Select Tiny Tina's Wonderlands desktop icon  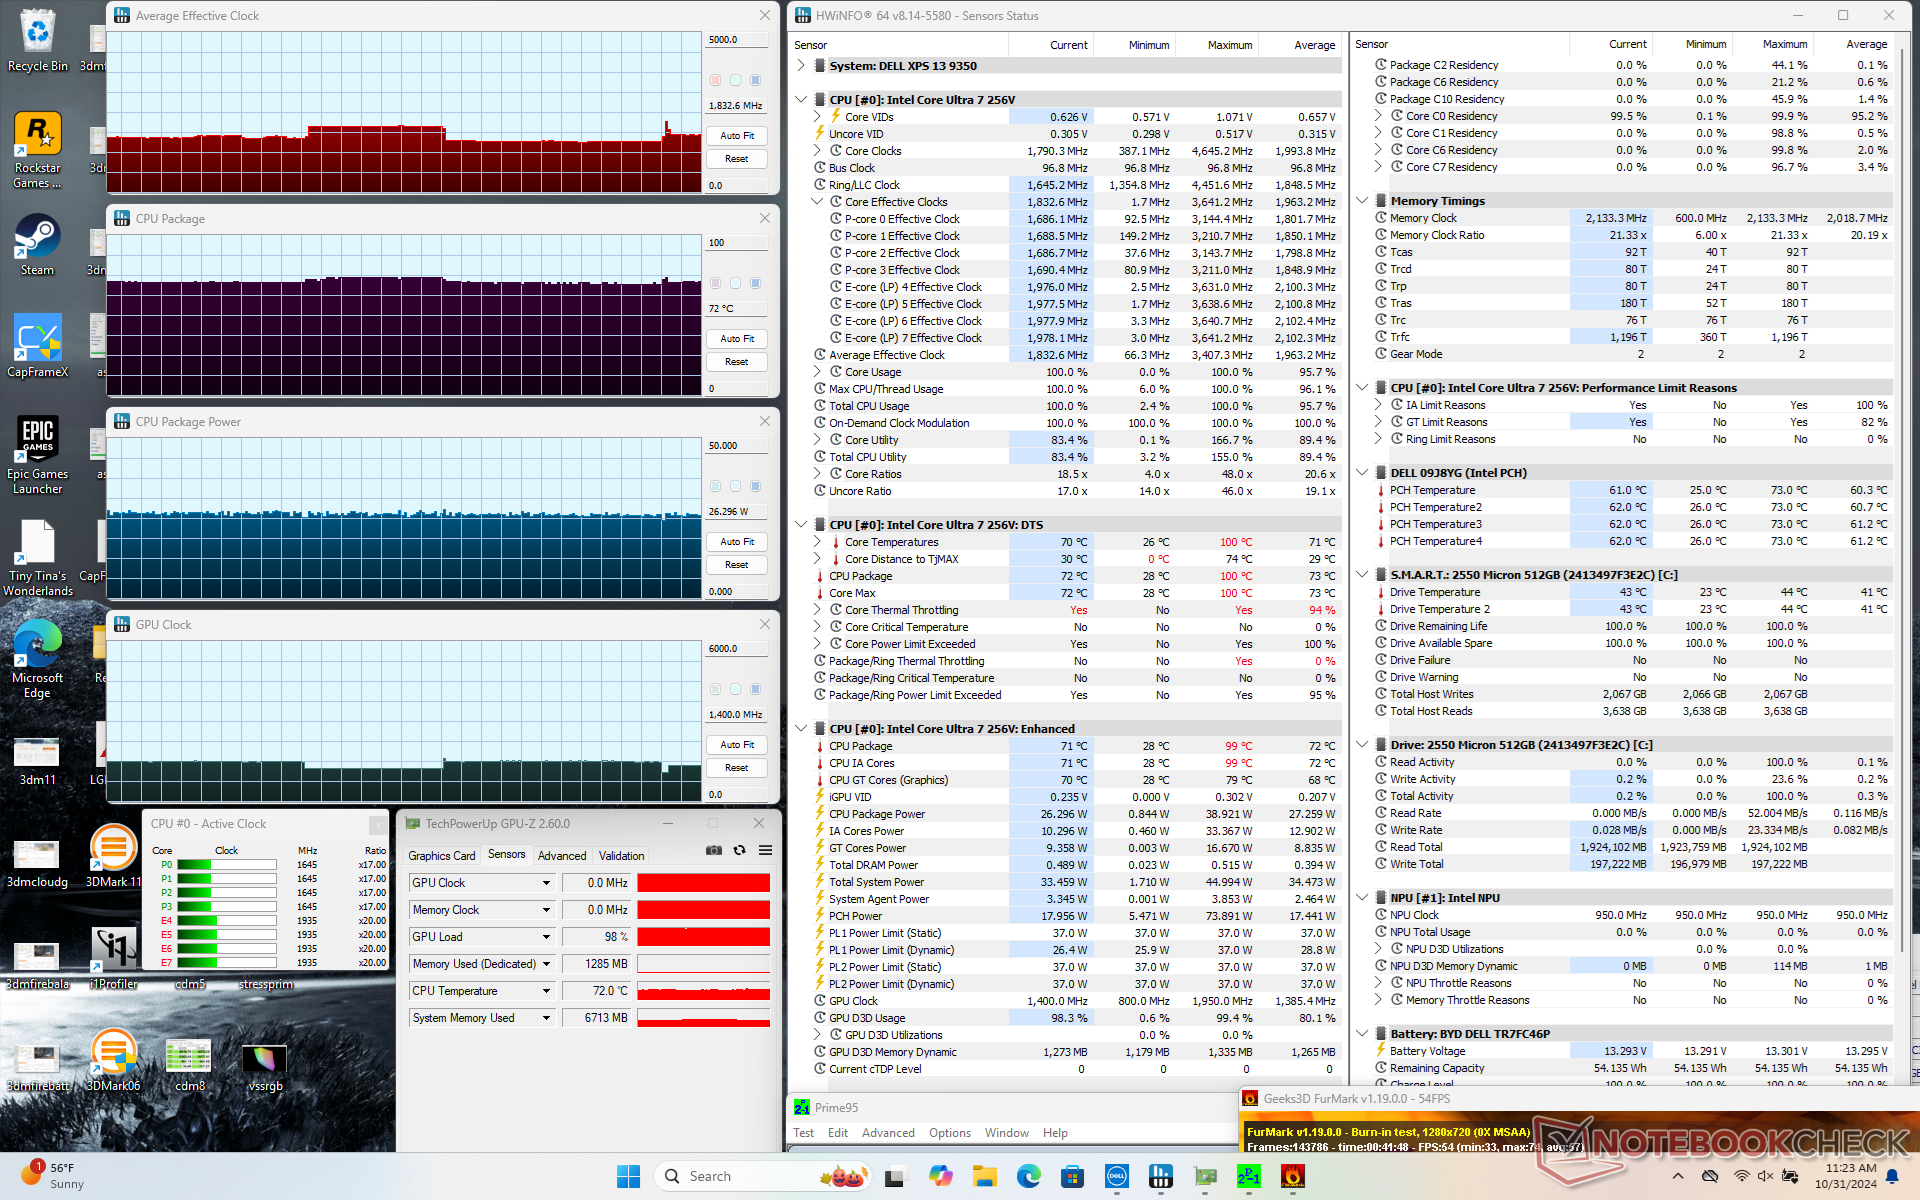(38, 557)
